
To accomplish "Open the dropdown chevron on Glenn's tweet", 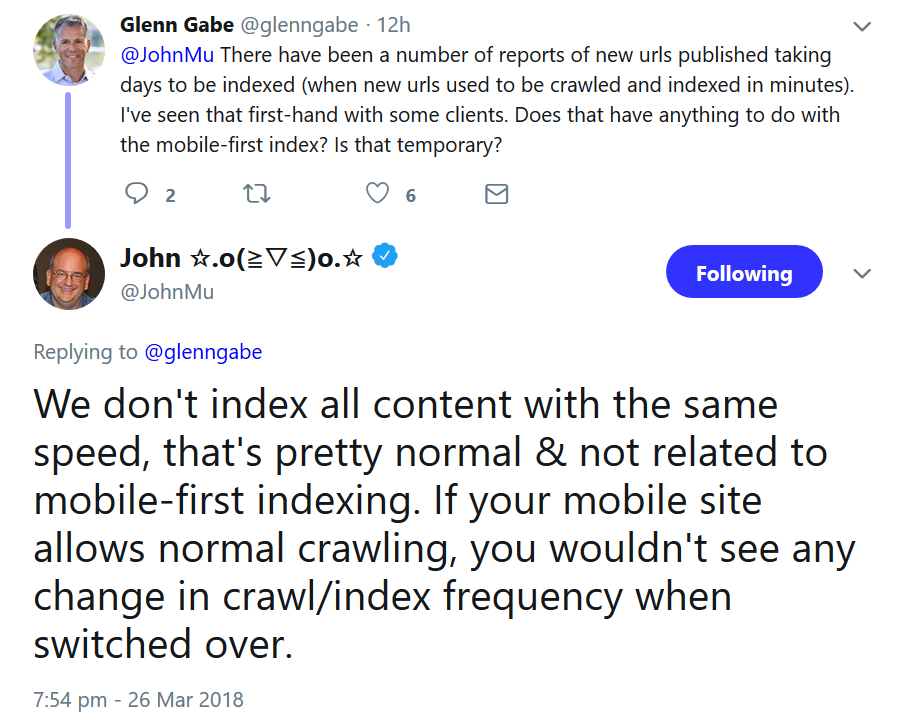I will (x=860, y=25).
